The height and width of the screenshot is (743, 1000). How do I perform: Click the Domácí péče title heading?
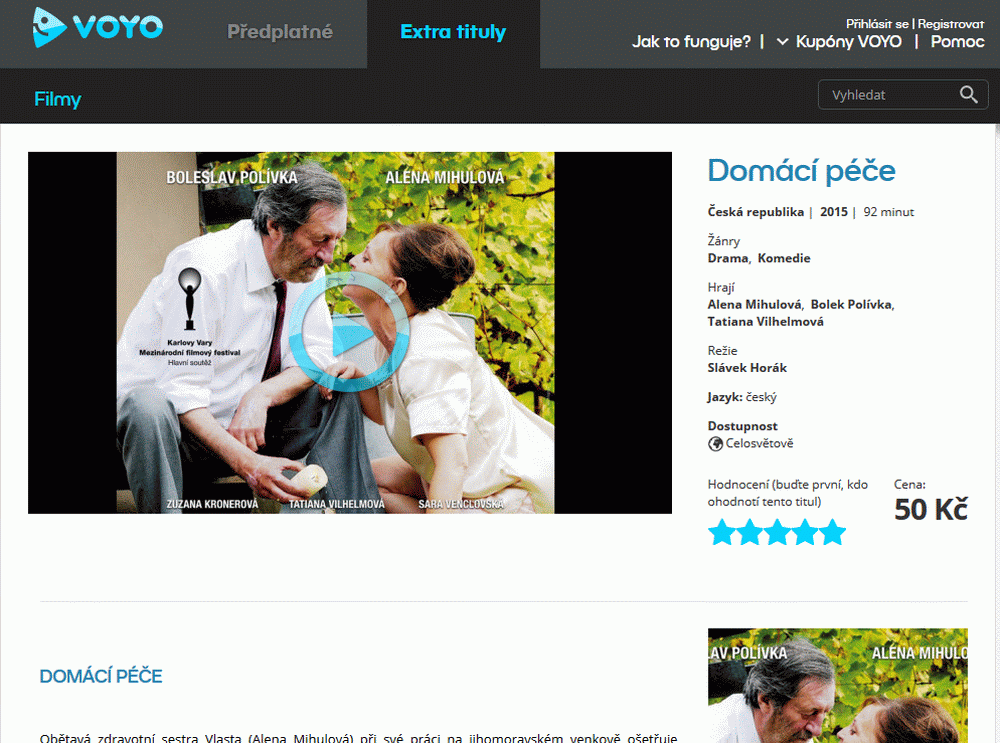pos(801,171)
